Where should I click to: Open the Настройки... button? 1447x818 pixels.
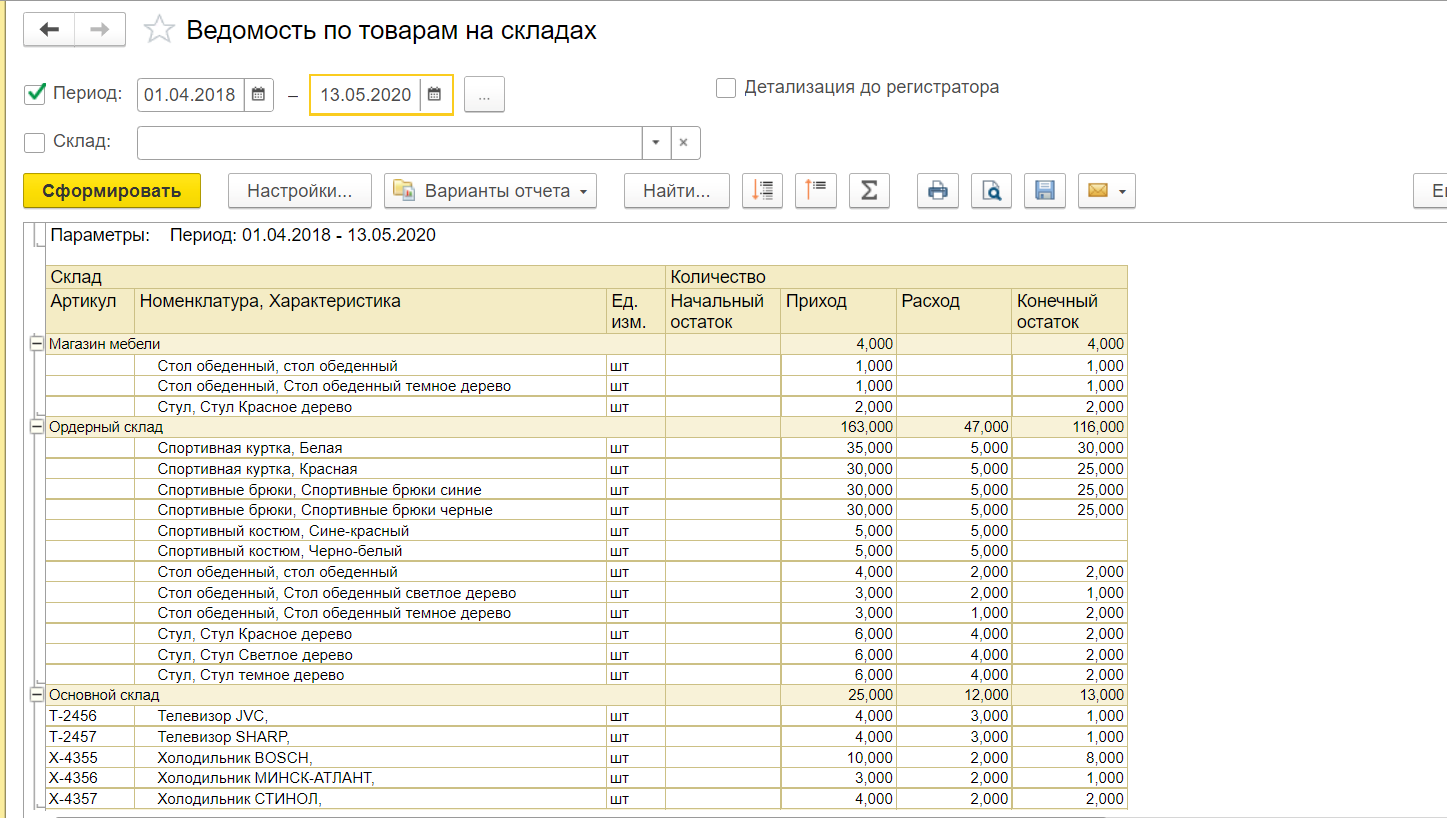point(299,190)
